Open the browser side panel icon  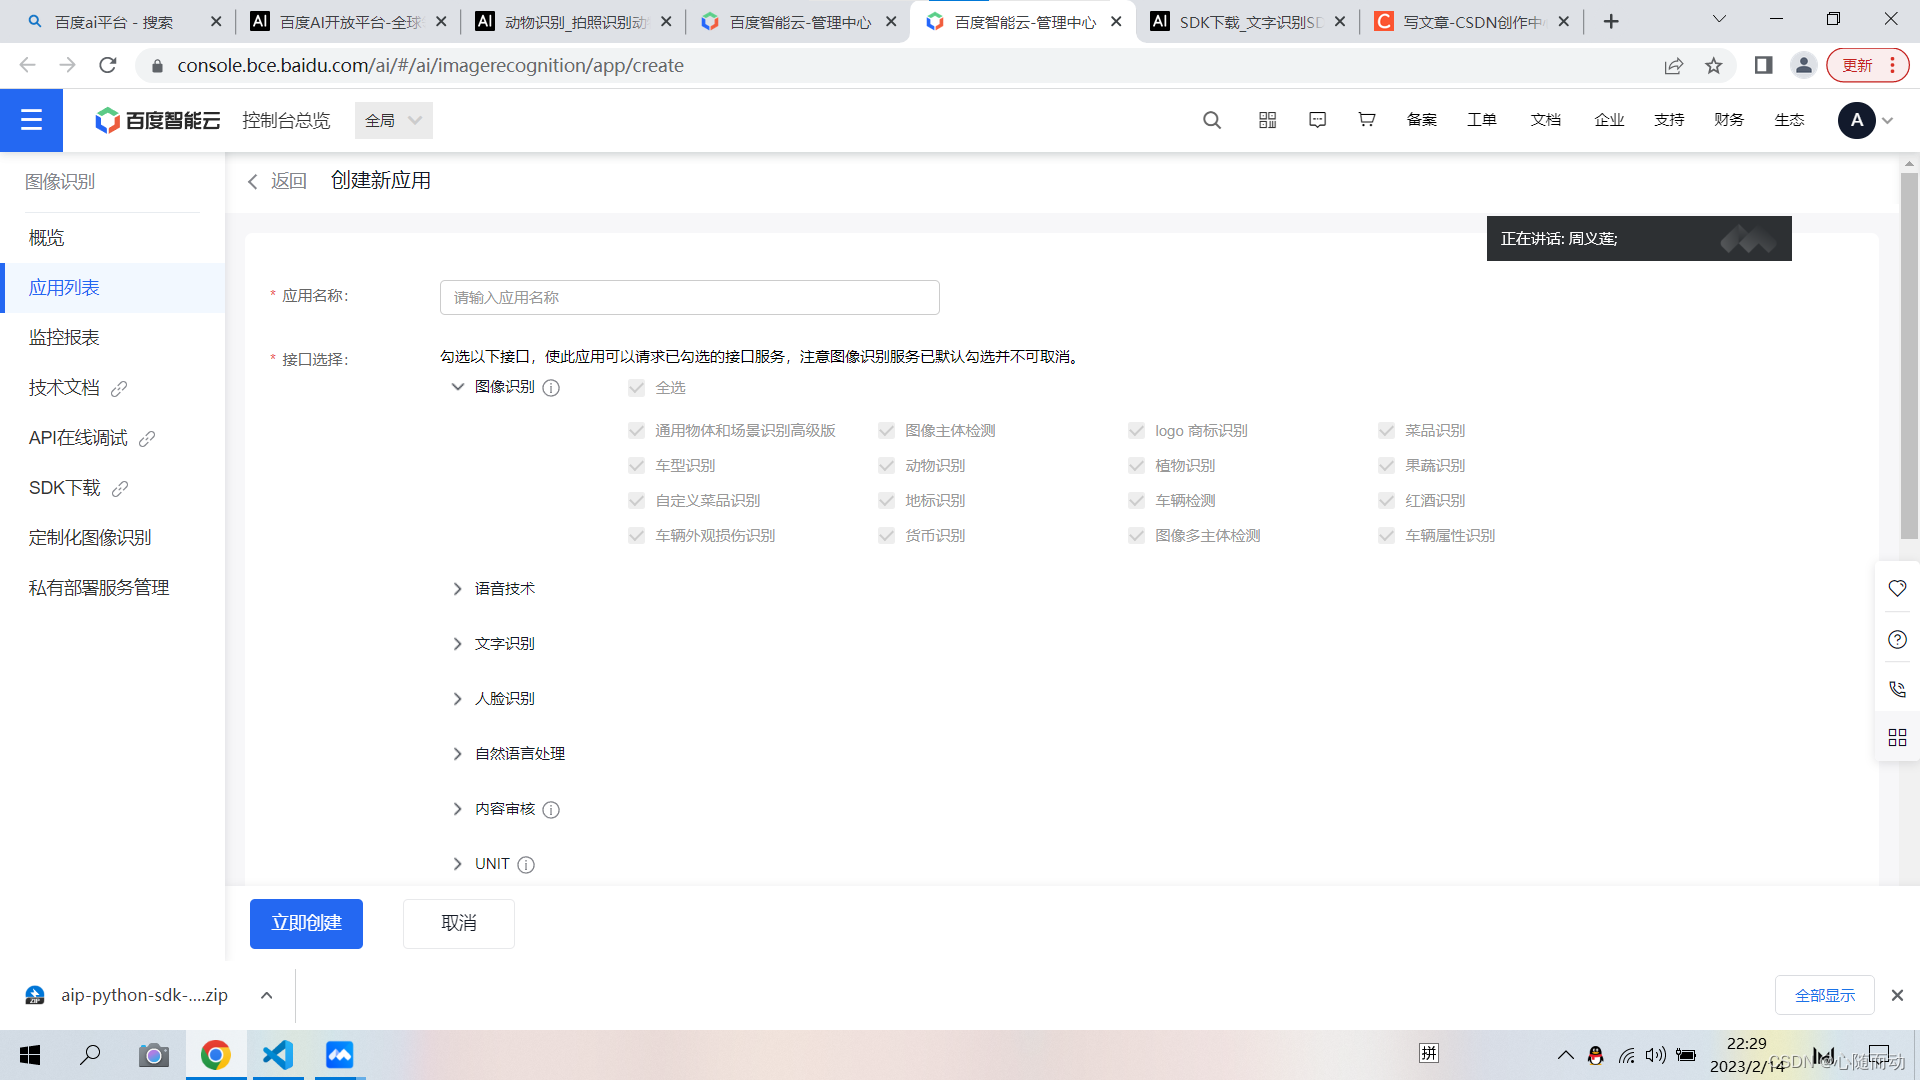(x=1764, y=65)
